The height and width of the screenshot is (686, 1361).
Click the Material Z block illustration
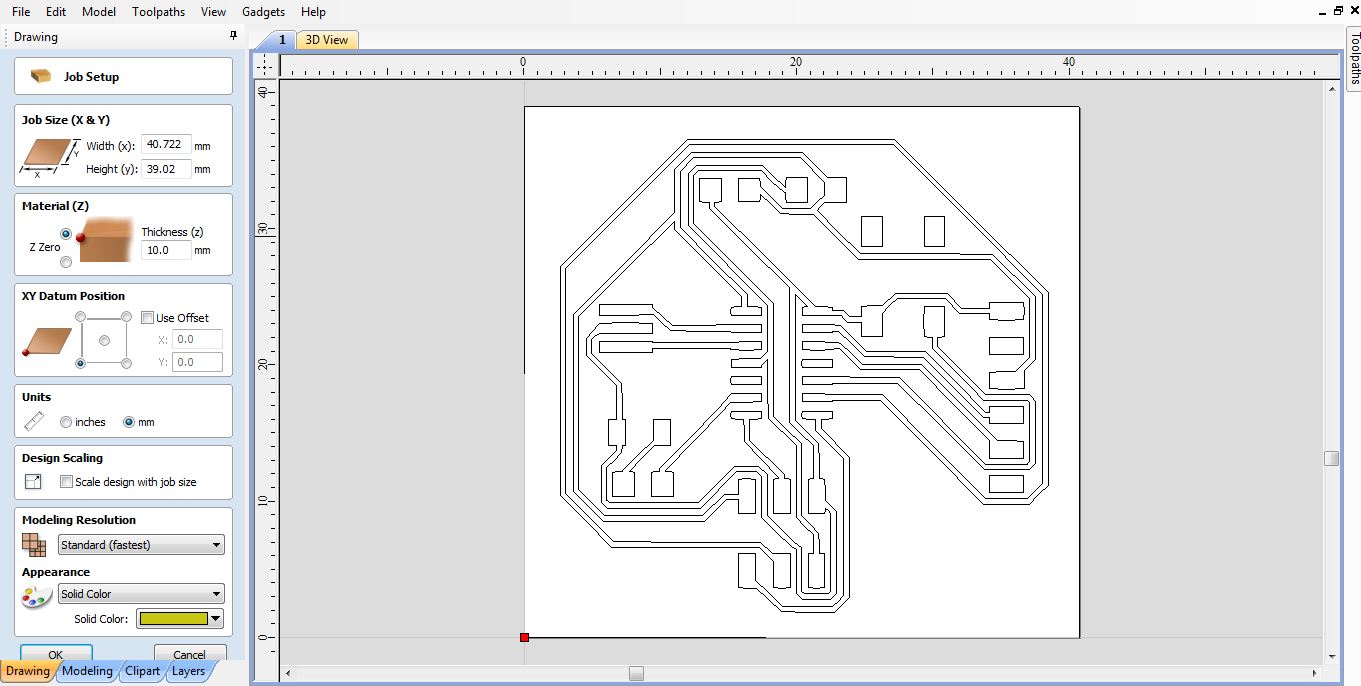[105, 239]
